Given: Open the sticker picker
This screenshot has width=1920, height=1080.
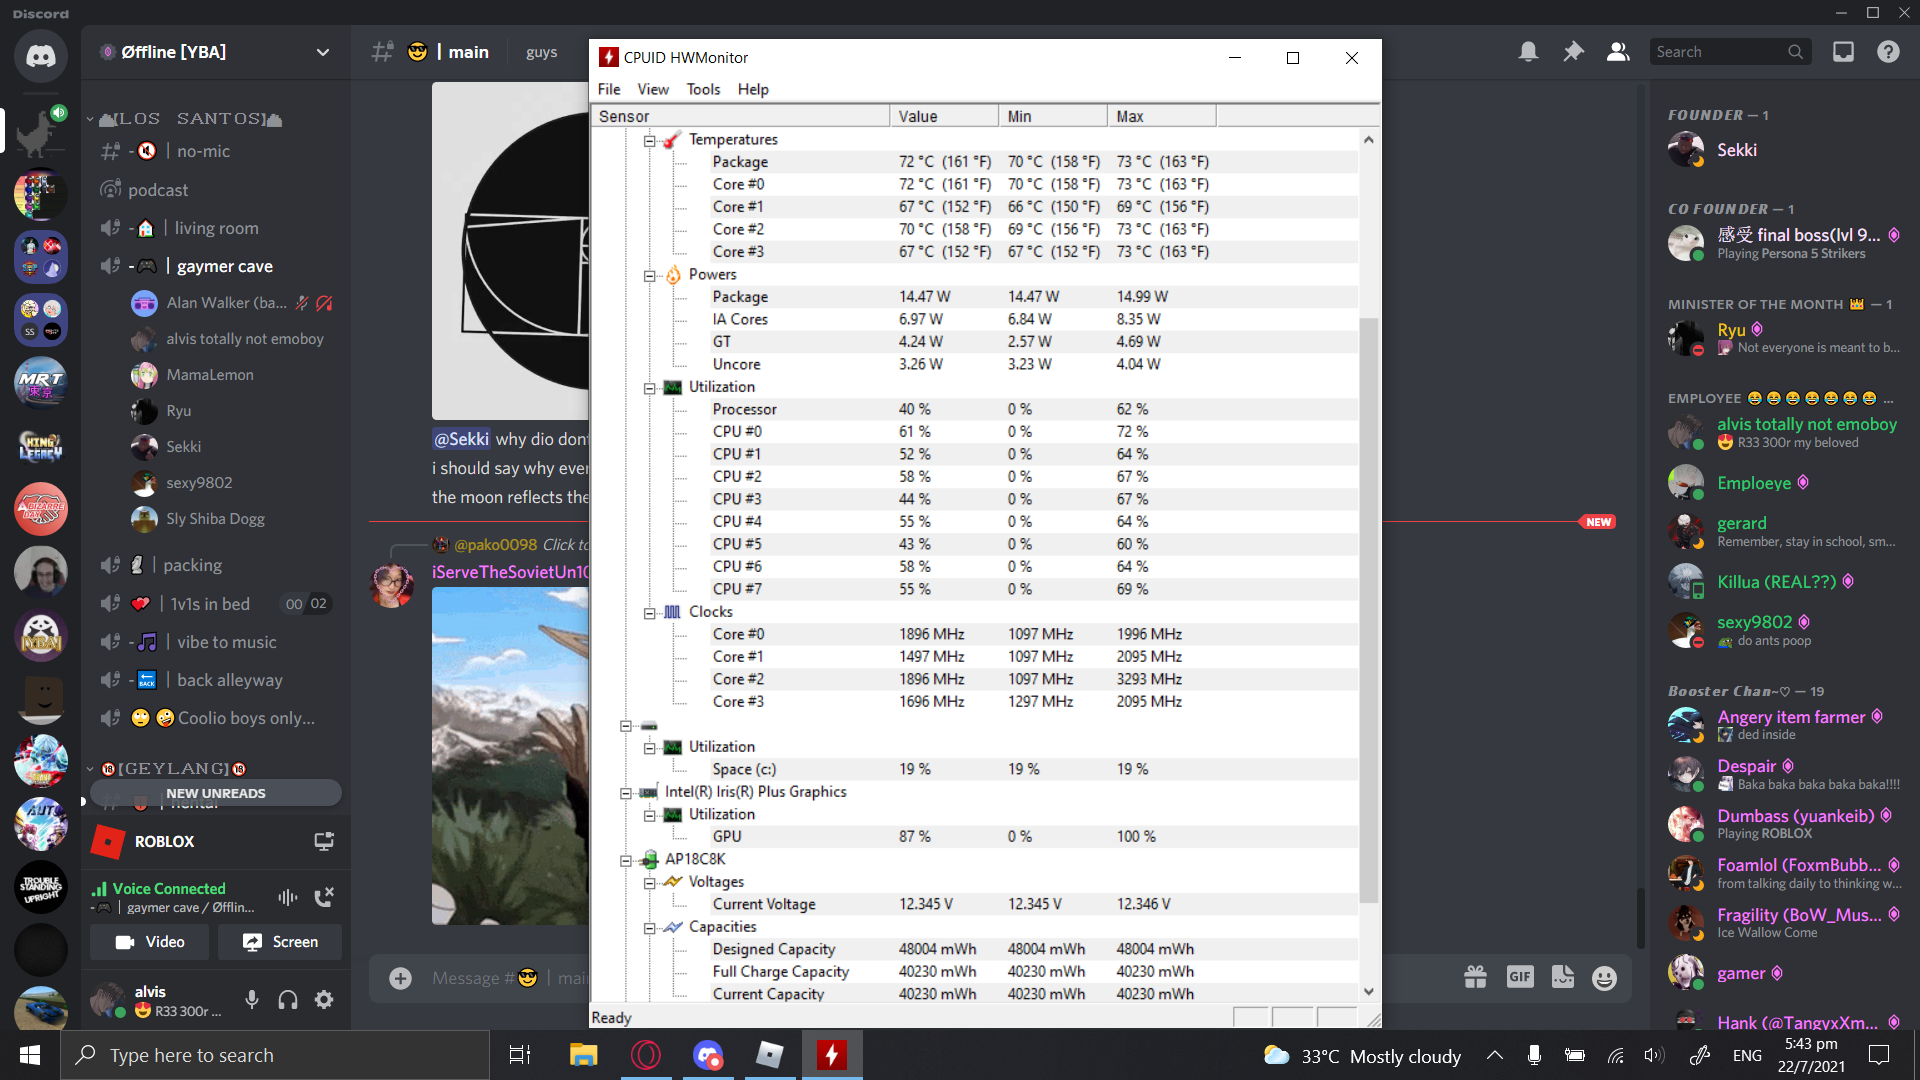Looking at the screenshot, I should point(1563,978).
